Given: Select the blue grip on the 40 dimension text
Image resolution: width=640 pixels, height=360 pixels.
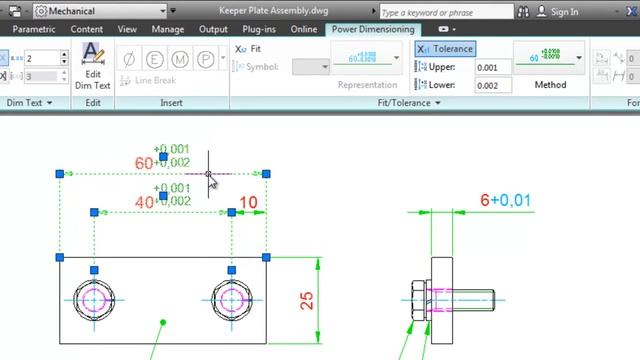Looking at the screenshot, I should (163, 196).
